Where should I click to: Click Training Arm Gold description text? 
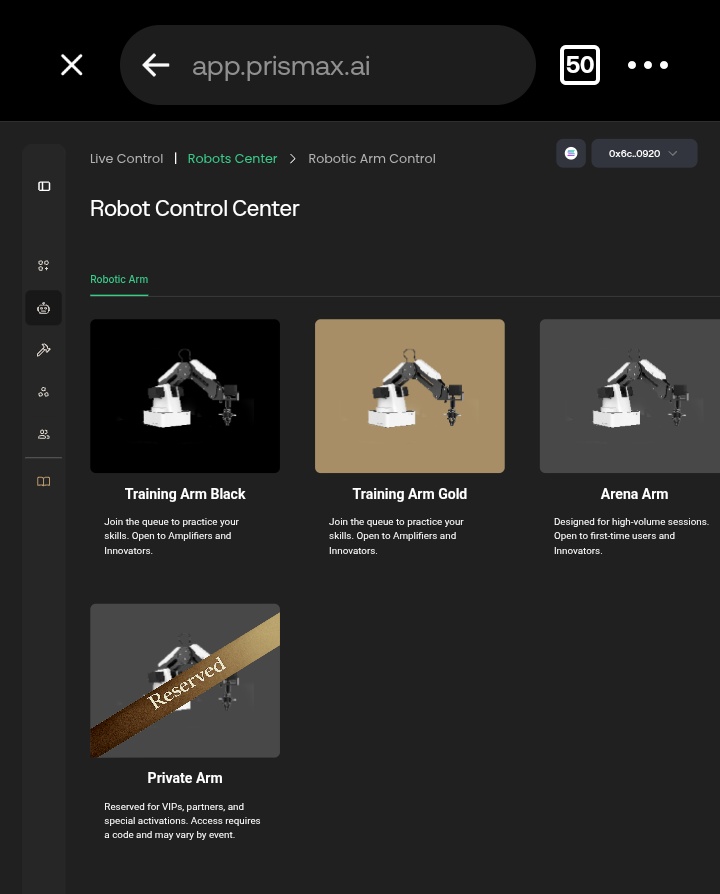point(396,536)
